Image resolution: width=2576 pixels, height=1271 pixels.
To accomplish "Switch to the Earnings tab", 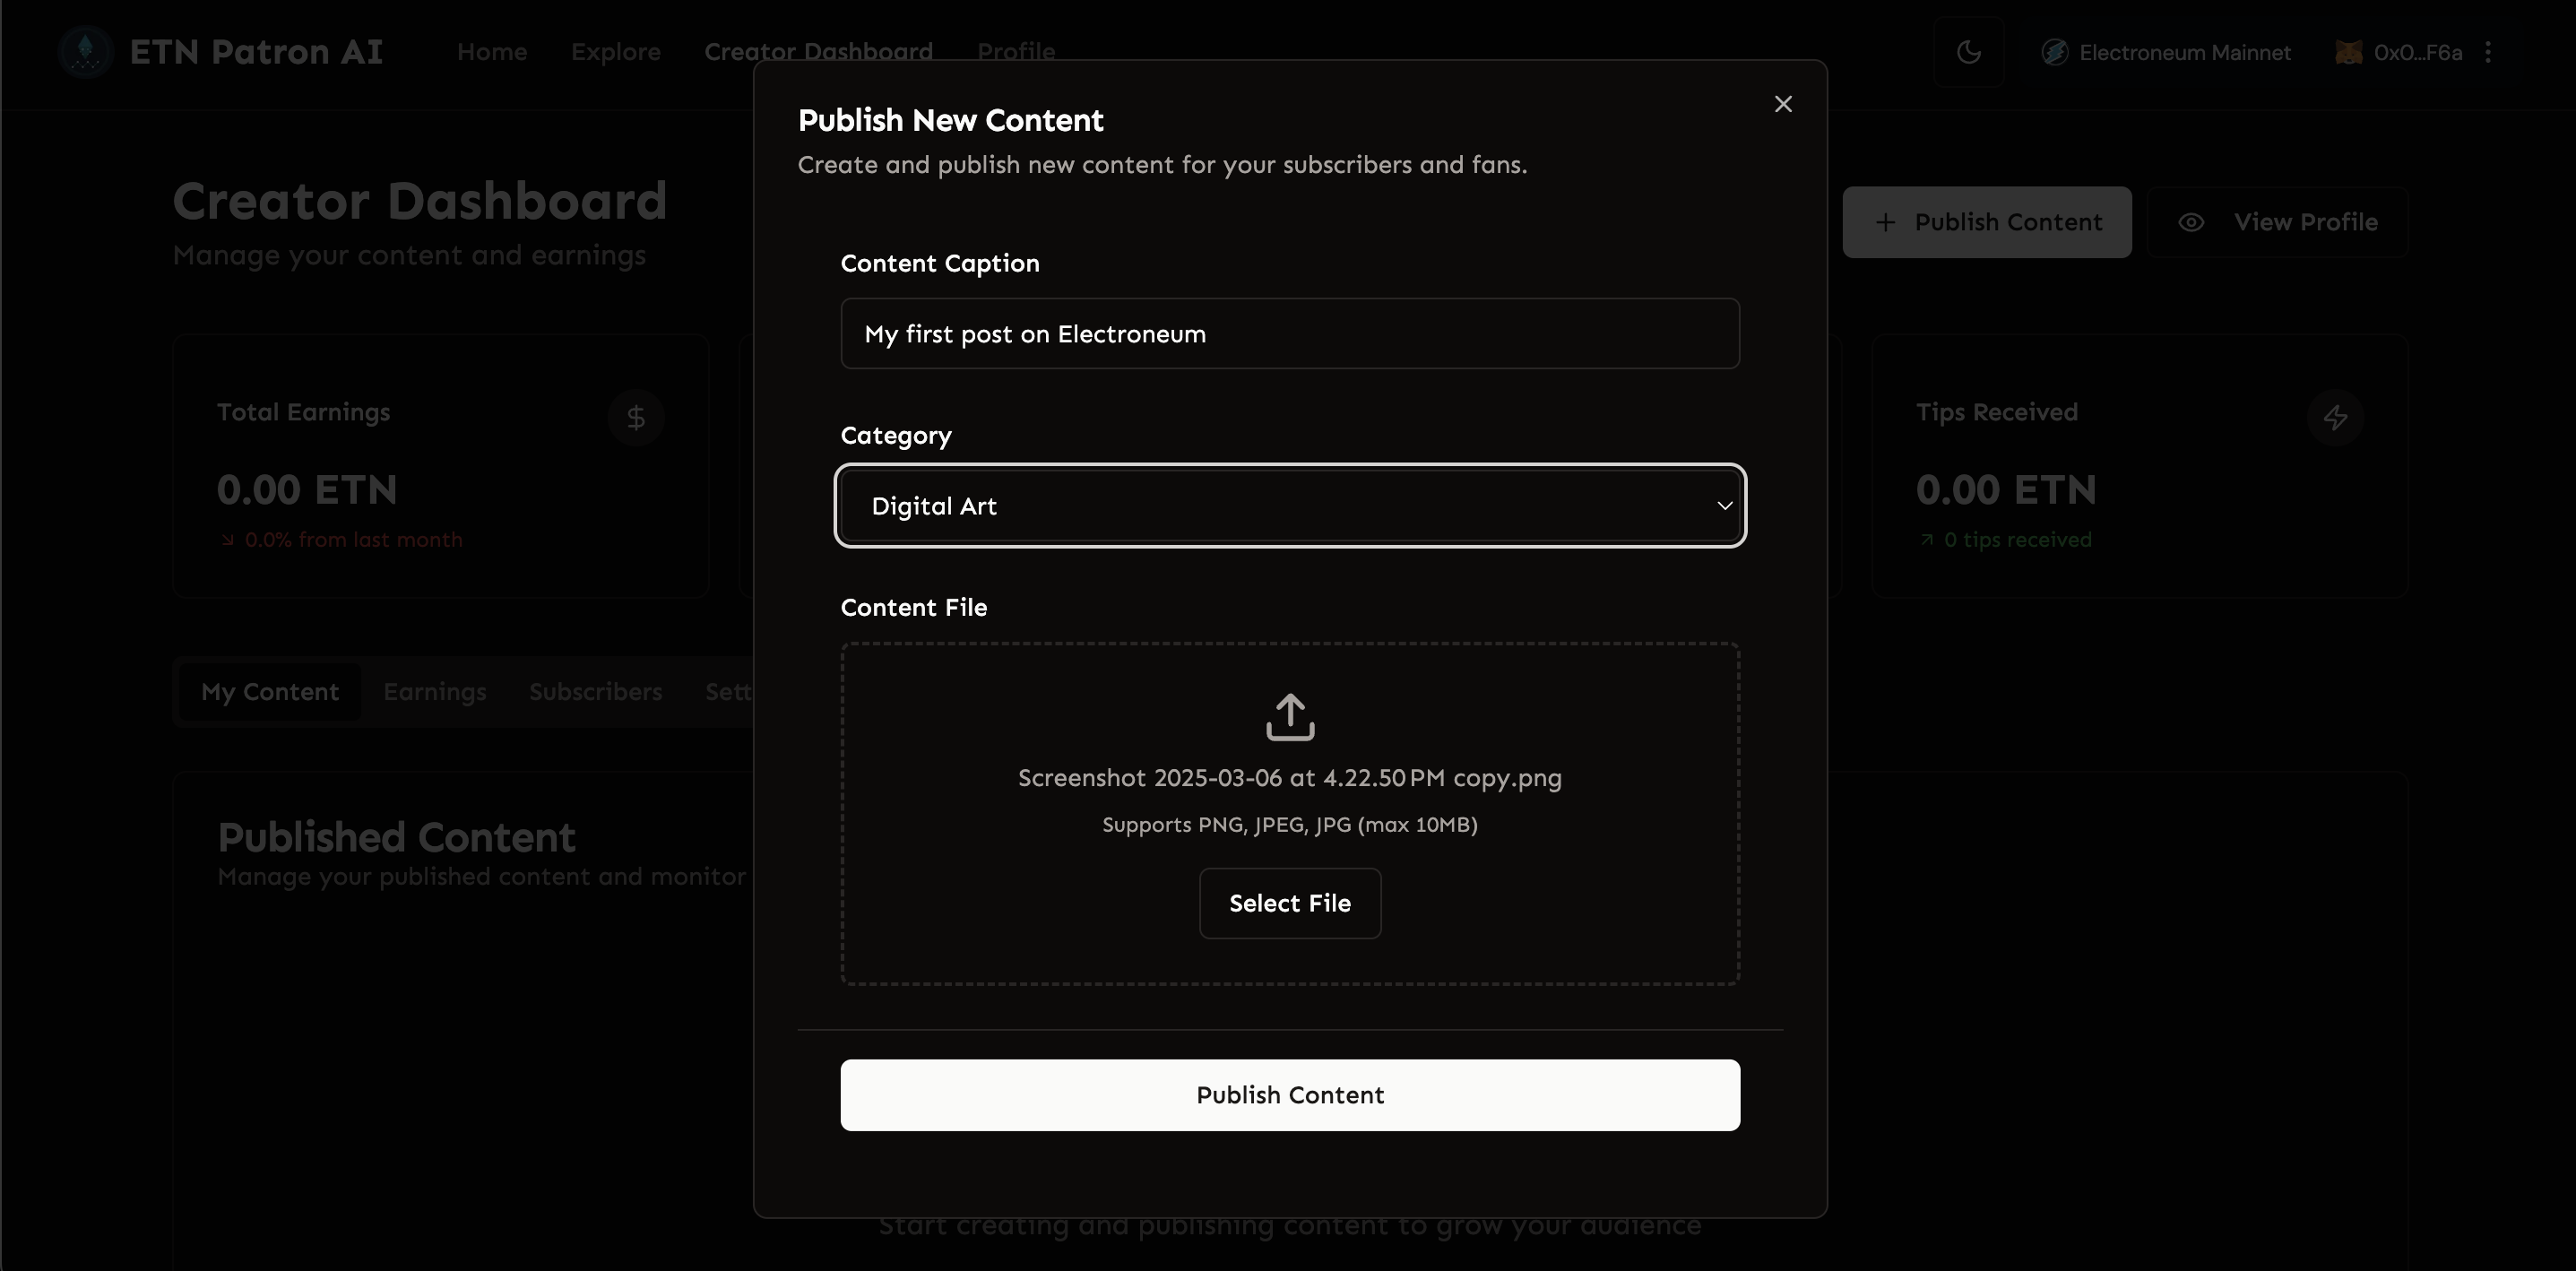I will pyautogui.click(x=434, y=692).
